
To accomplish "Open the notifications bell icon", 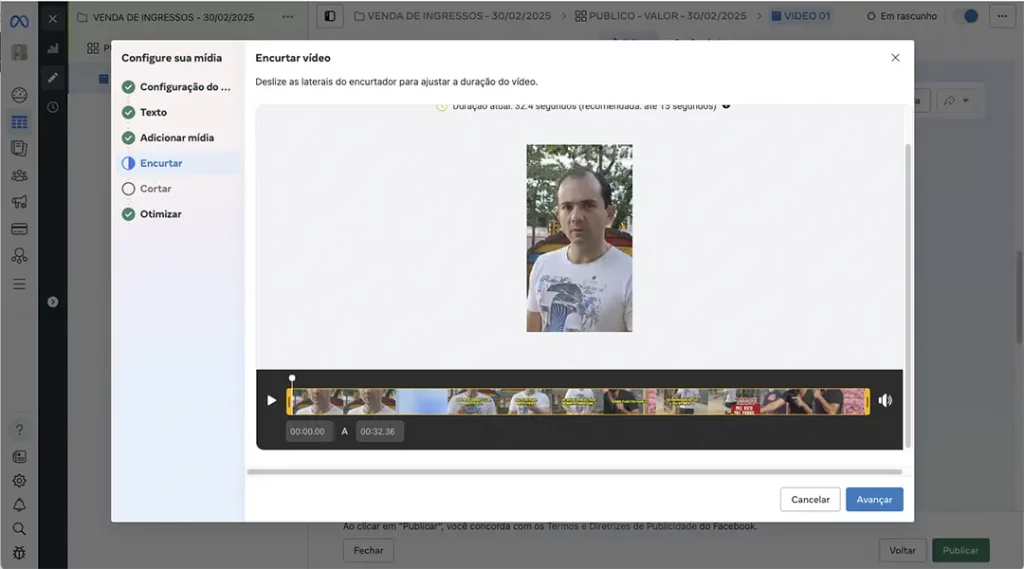I will pos(19,504).
